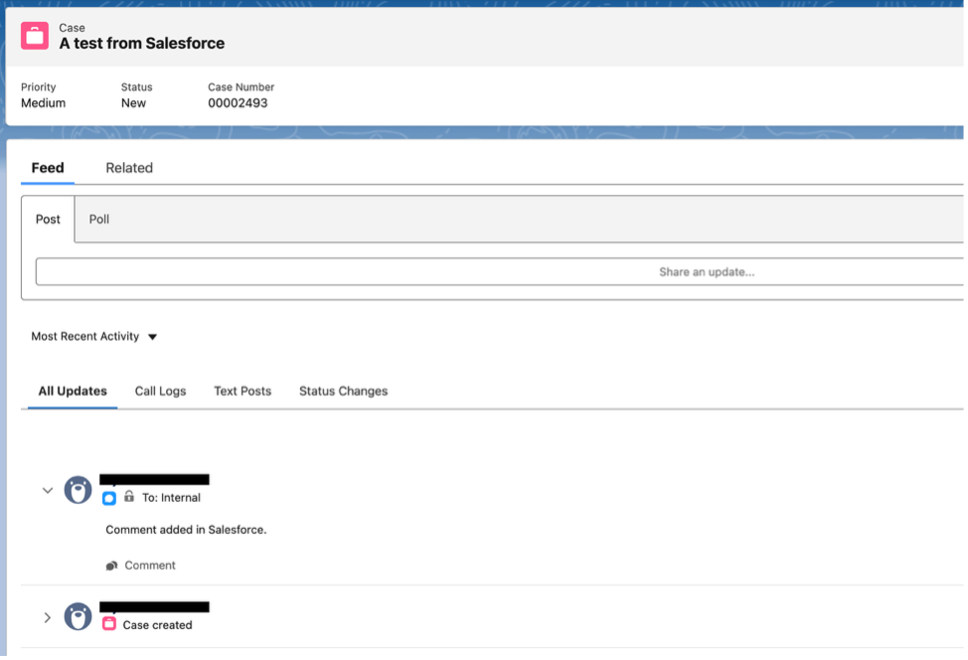Filter feed by Call Logs
The image size is (968, 660).
[160, 391]
